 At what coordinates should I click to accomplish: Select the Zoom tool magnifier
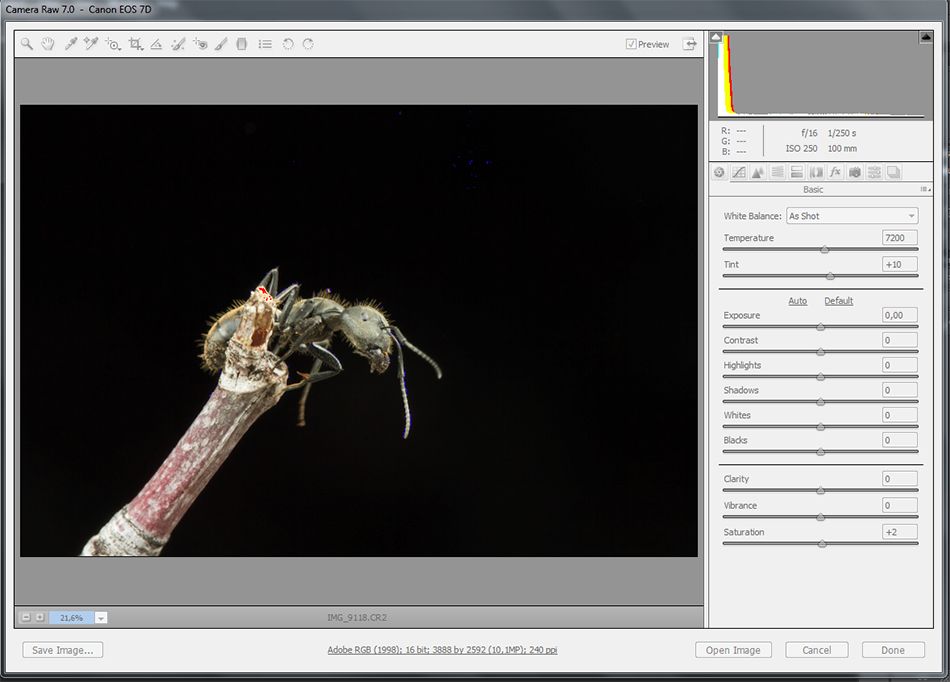point(27,44)
